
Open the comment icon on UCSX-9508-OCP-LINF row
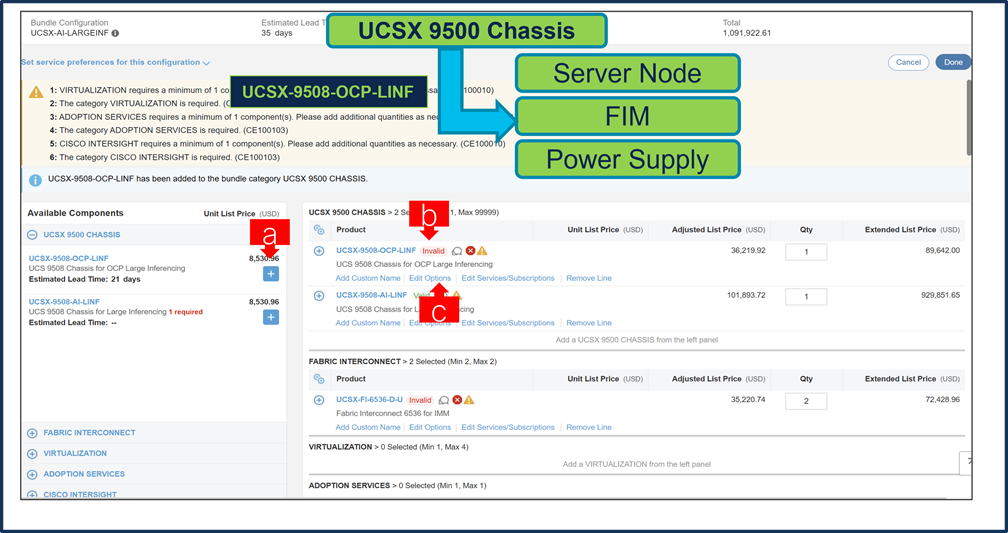[x=457, y=251]
